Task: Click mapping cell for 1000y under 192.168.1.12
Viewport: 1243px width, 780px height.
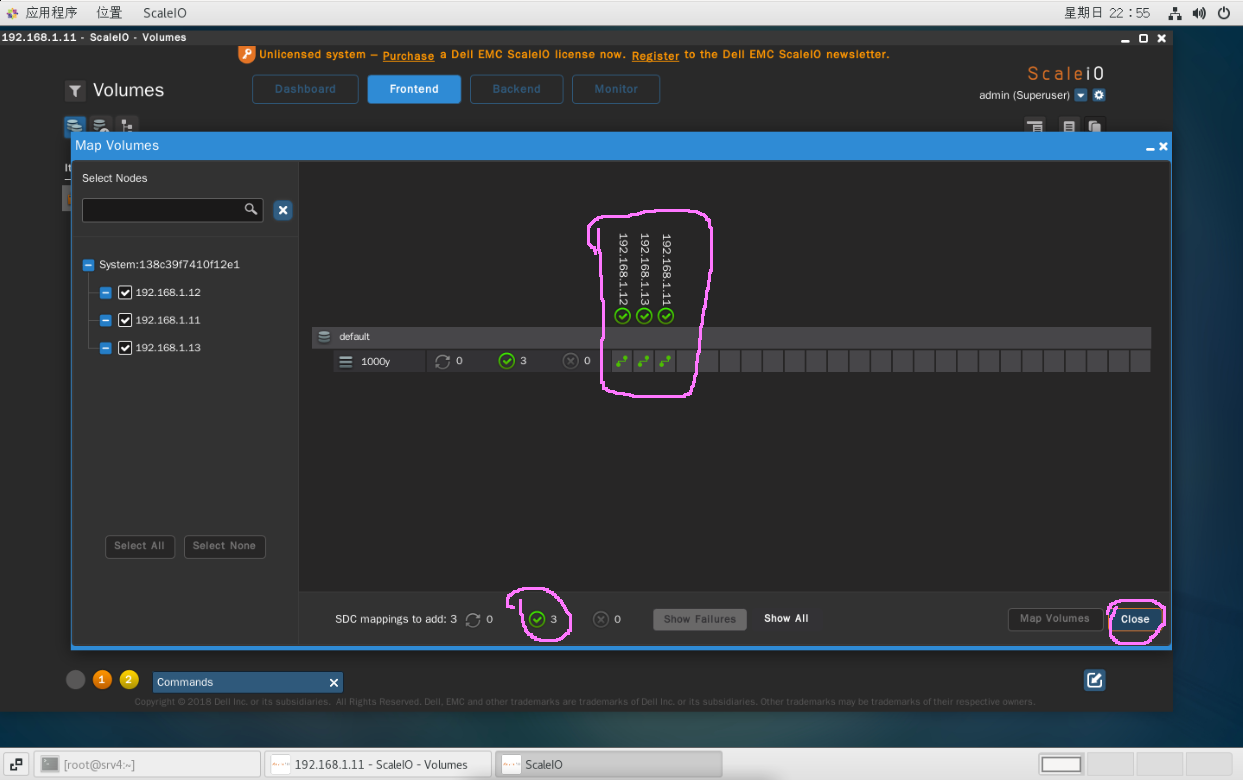Action: (622, 361)
